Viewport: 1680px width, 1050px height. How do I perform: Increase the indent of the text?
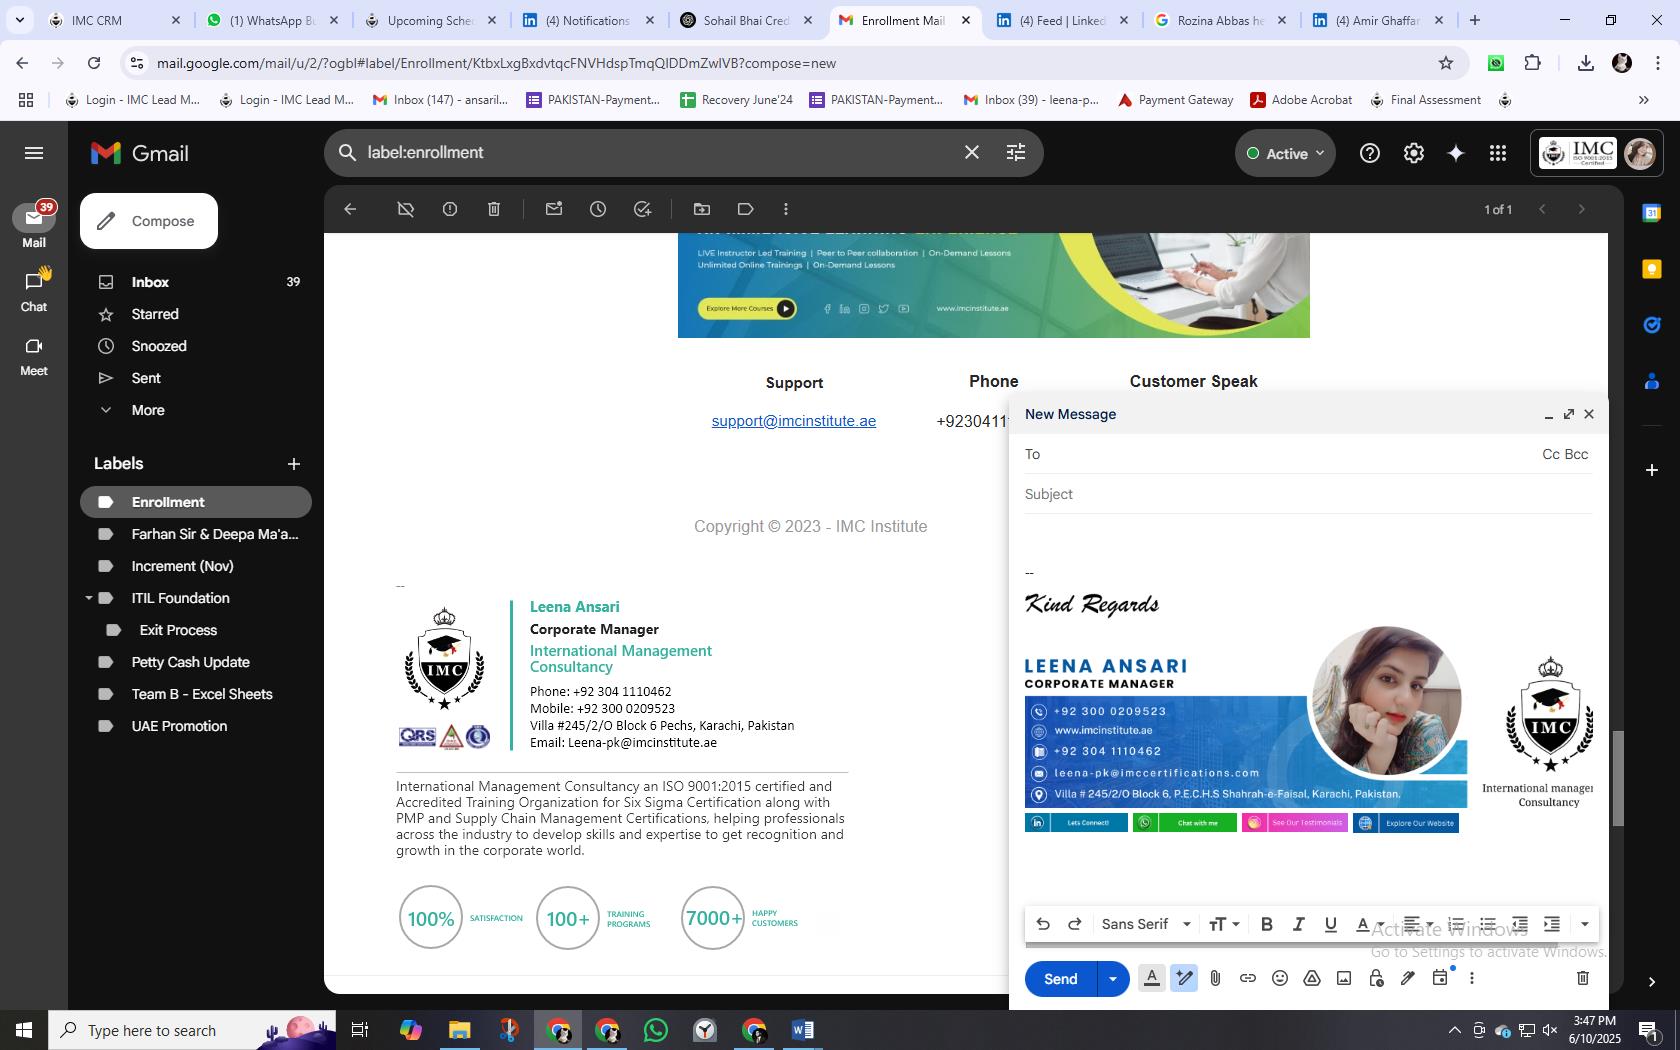click(1552, 924)
